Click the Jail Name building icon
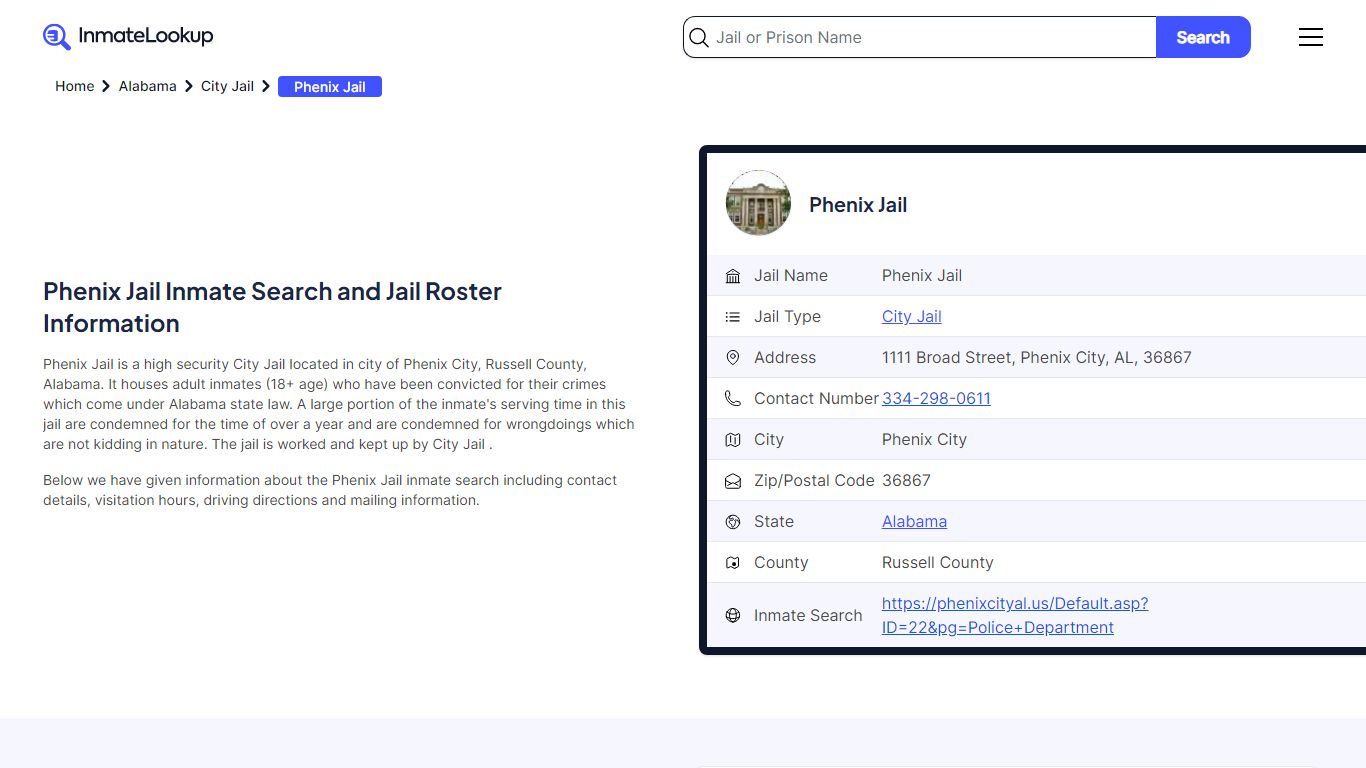The width and height of the screenshot is (1366, 768). 733,276
